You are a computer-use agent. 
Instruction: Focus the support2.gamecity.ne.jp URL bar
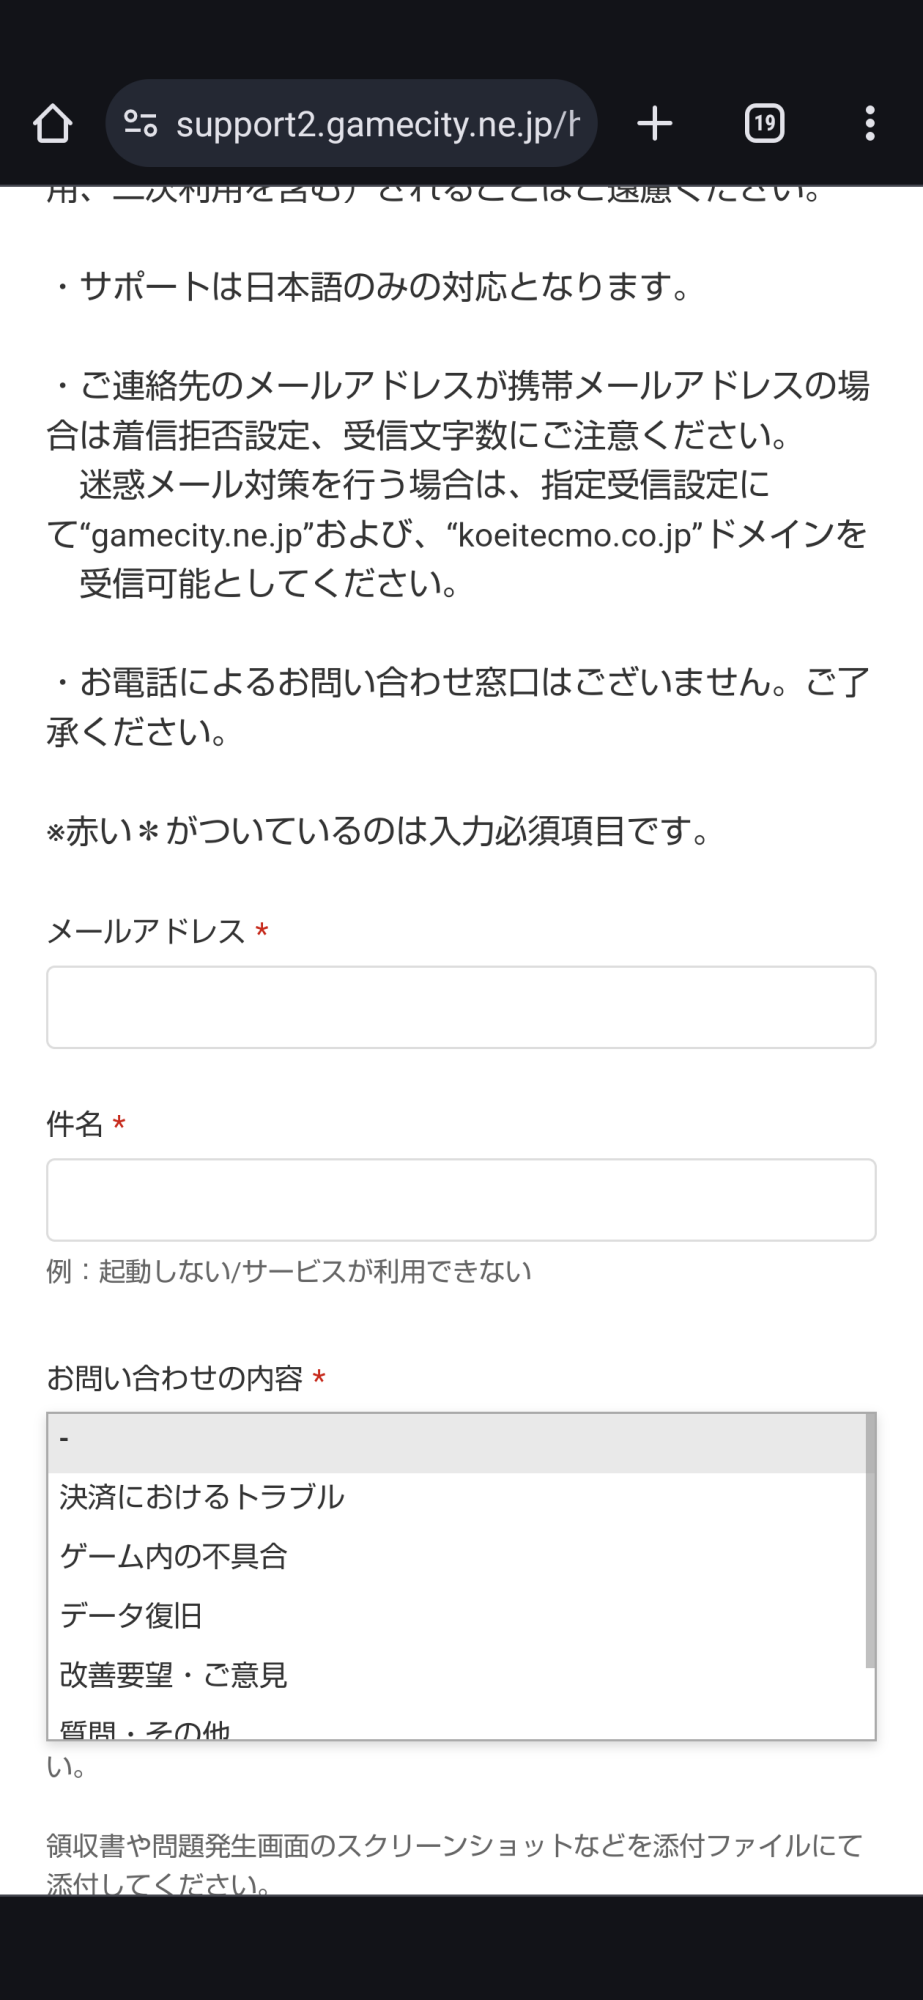click(x=377, y=124)
